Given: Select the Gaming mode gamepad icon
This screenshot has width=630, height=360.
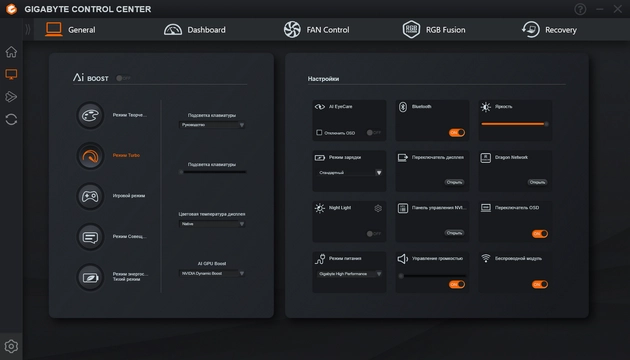Looking at the screenshot, I should 90,196.
